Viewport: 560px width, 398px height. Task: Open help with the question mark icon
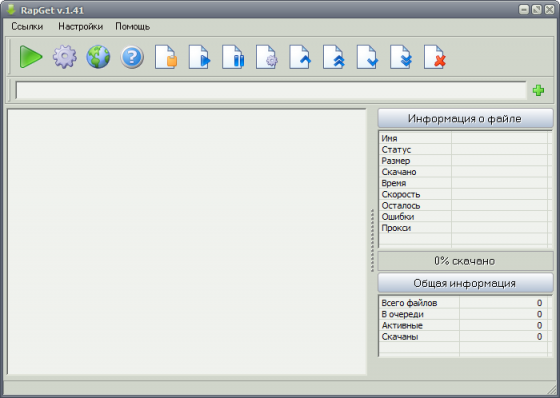coord(132,57)
